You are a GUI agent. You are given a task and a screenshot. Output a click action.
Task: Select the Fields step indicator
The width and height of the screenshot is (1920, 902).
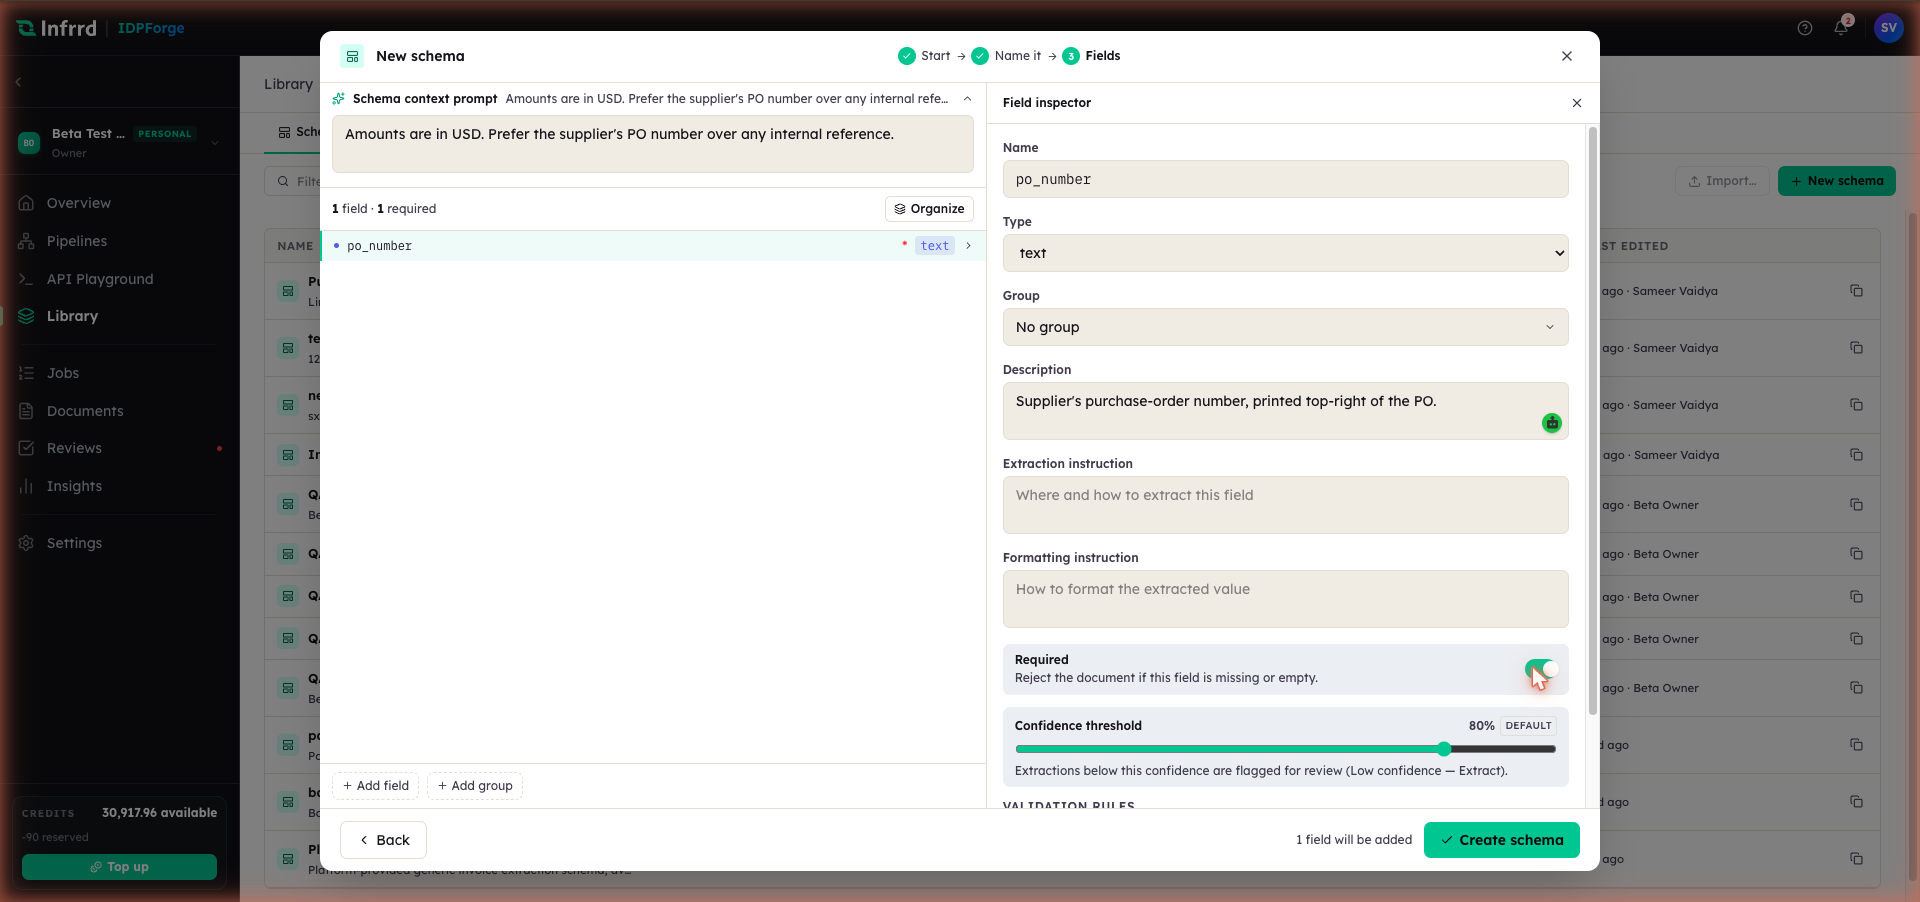[x=1091, y=56]
